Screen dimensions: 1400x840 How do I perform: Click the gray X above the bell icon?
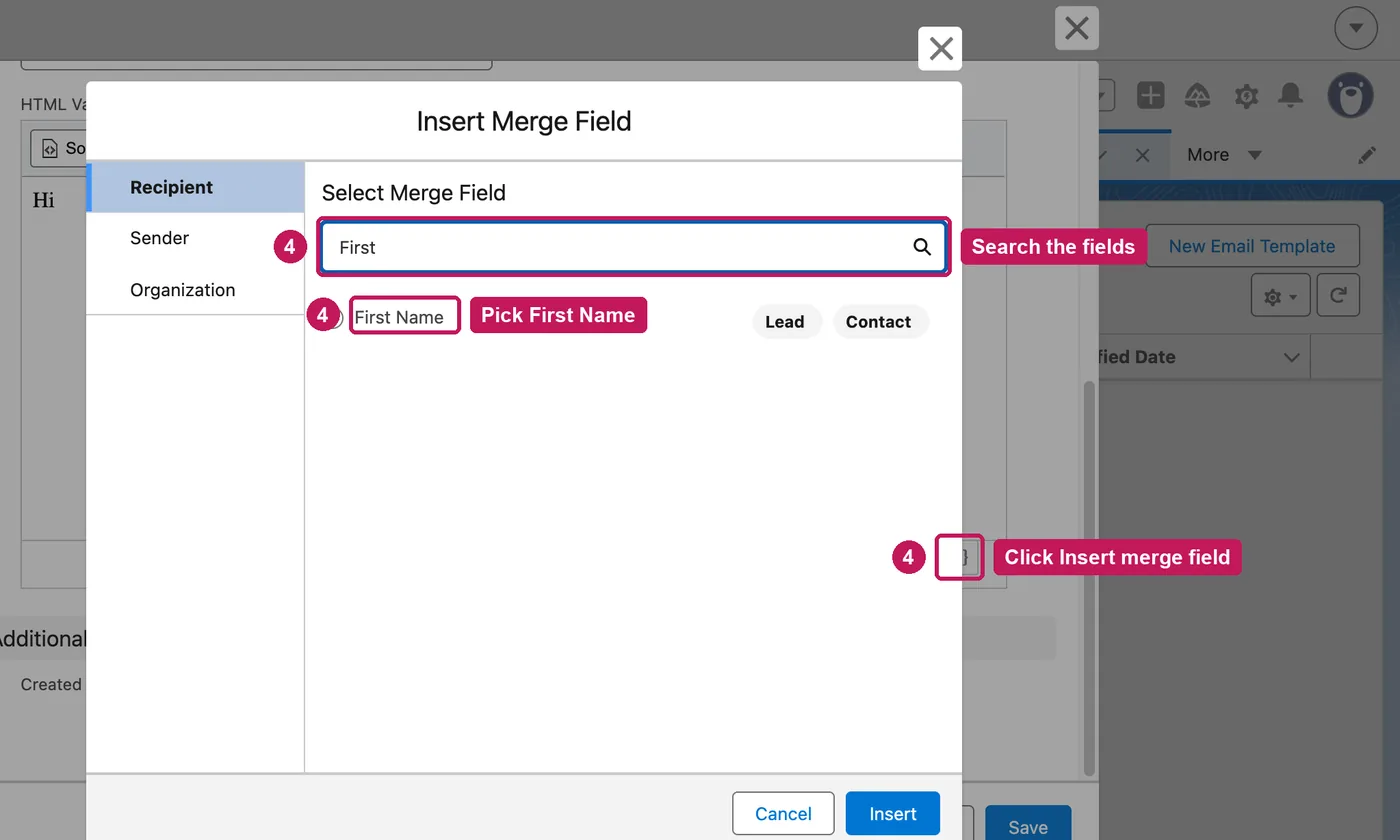coord(1077,28)
